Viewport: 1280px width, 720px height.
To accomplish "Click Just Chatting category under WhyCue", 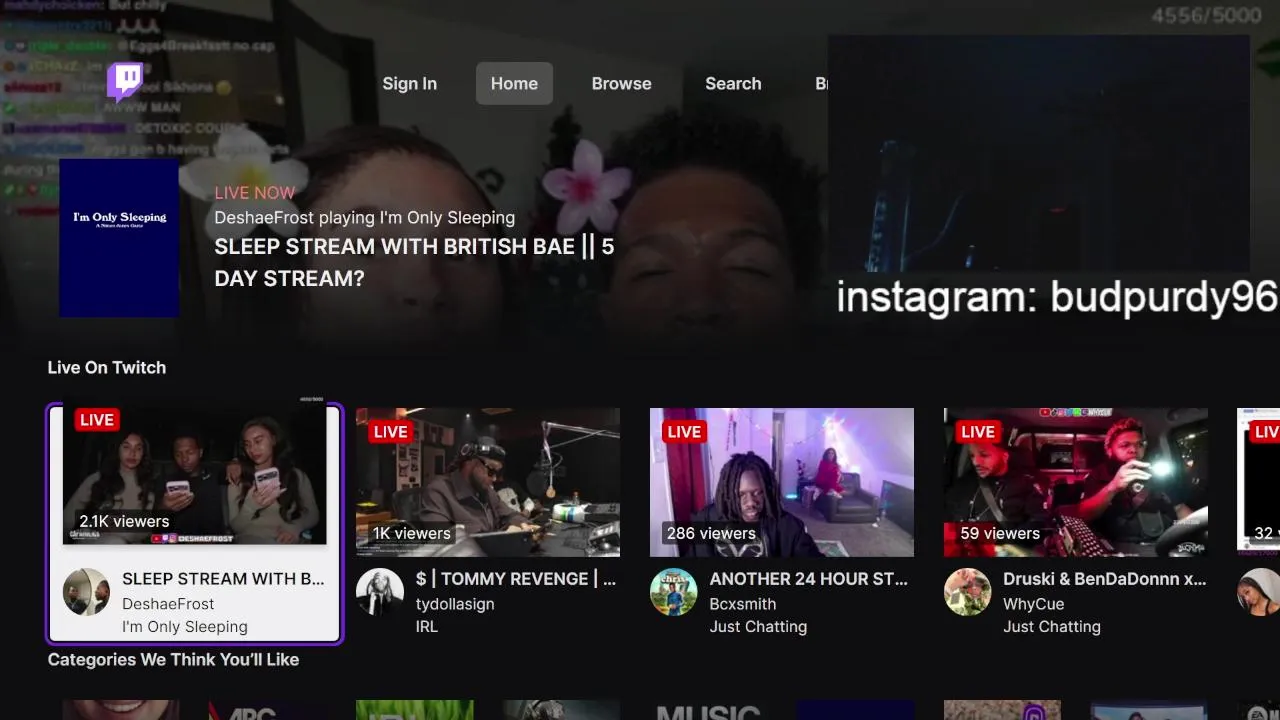I will pos(1052,627).
